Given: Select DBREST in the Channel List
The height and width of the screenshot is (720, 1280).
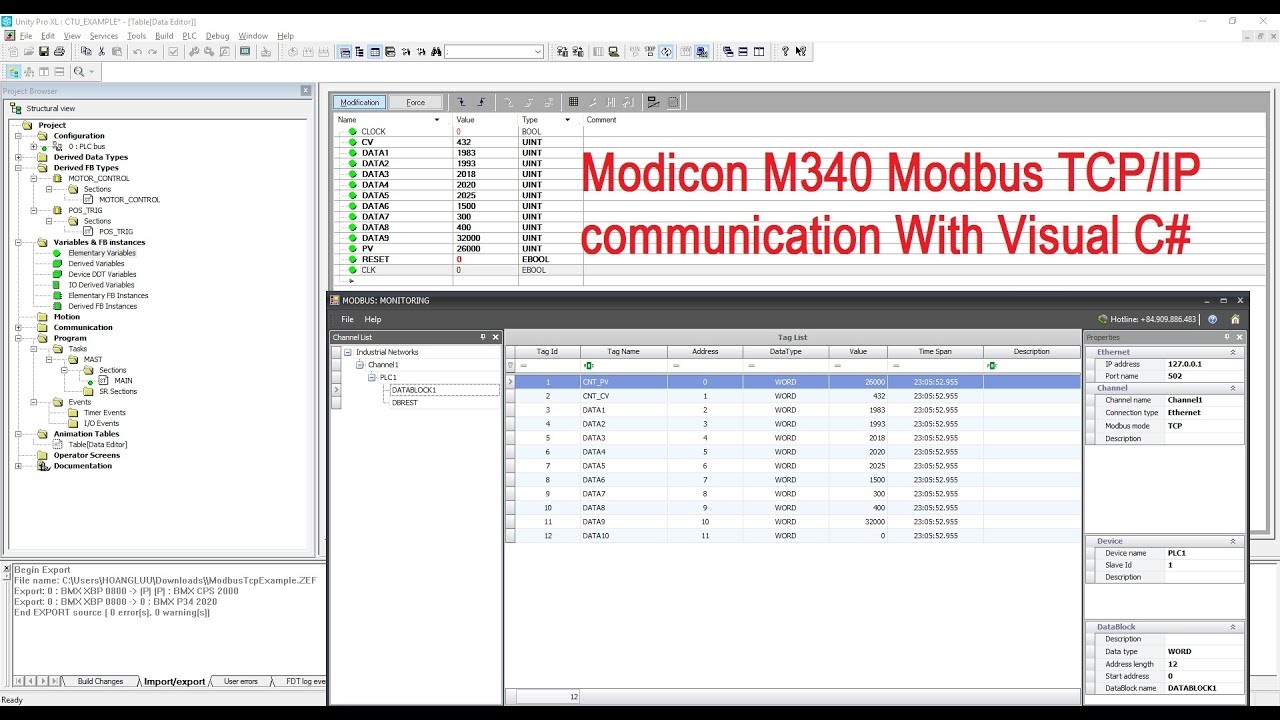Looking at the screenshot, I should tap(405, 402).
